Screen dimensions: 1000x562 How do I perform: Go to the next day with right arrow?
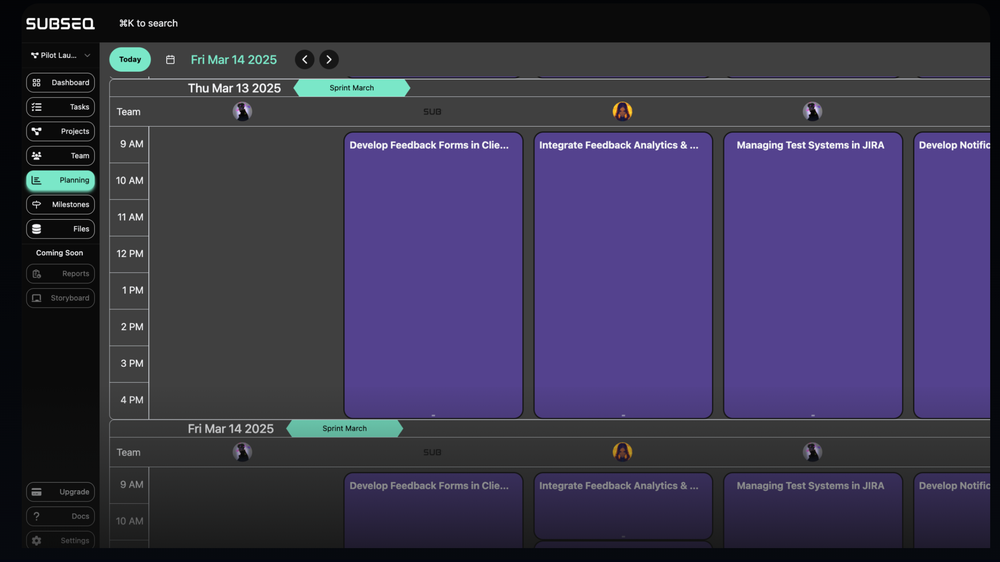(329, 60)
